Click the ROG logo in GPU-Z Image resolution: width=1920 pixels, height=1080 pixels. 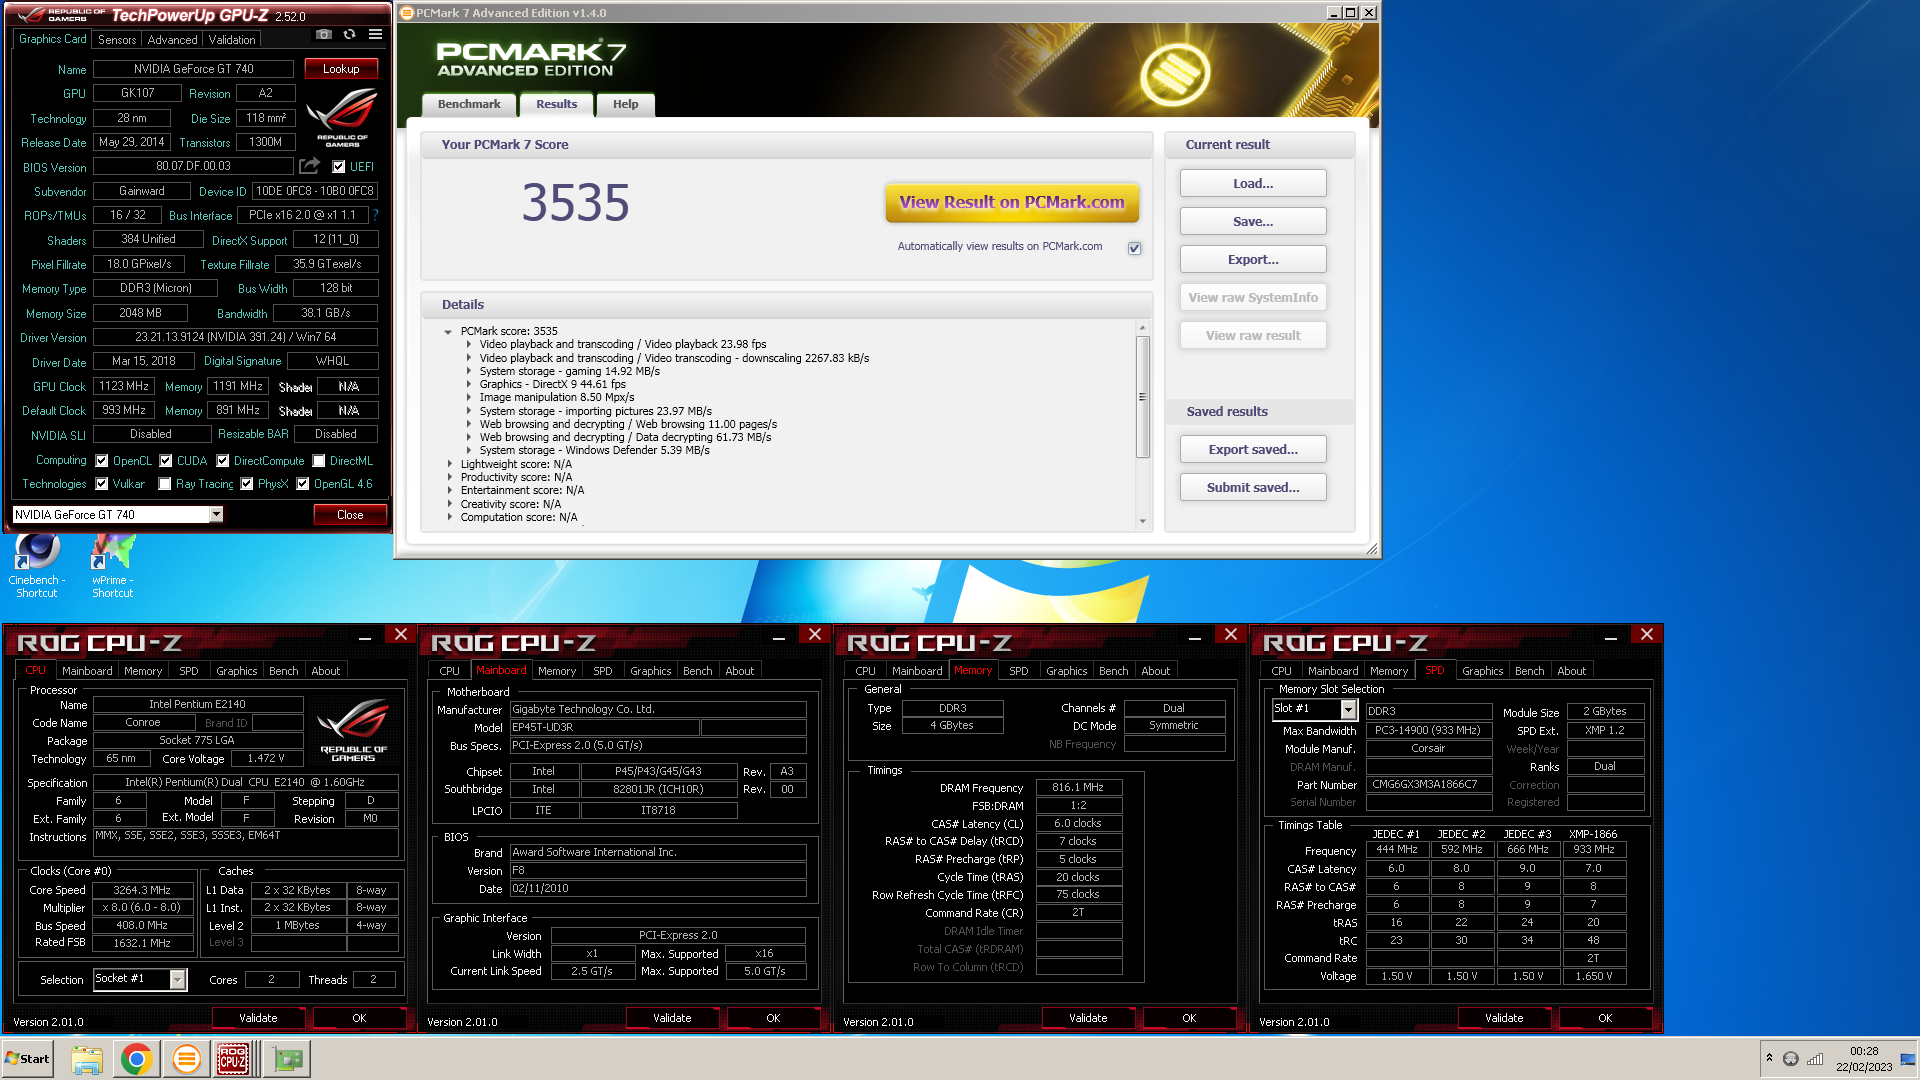(342, 117)
